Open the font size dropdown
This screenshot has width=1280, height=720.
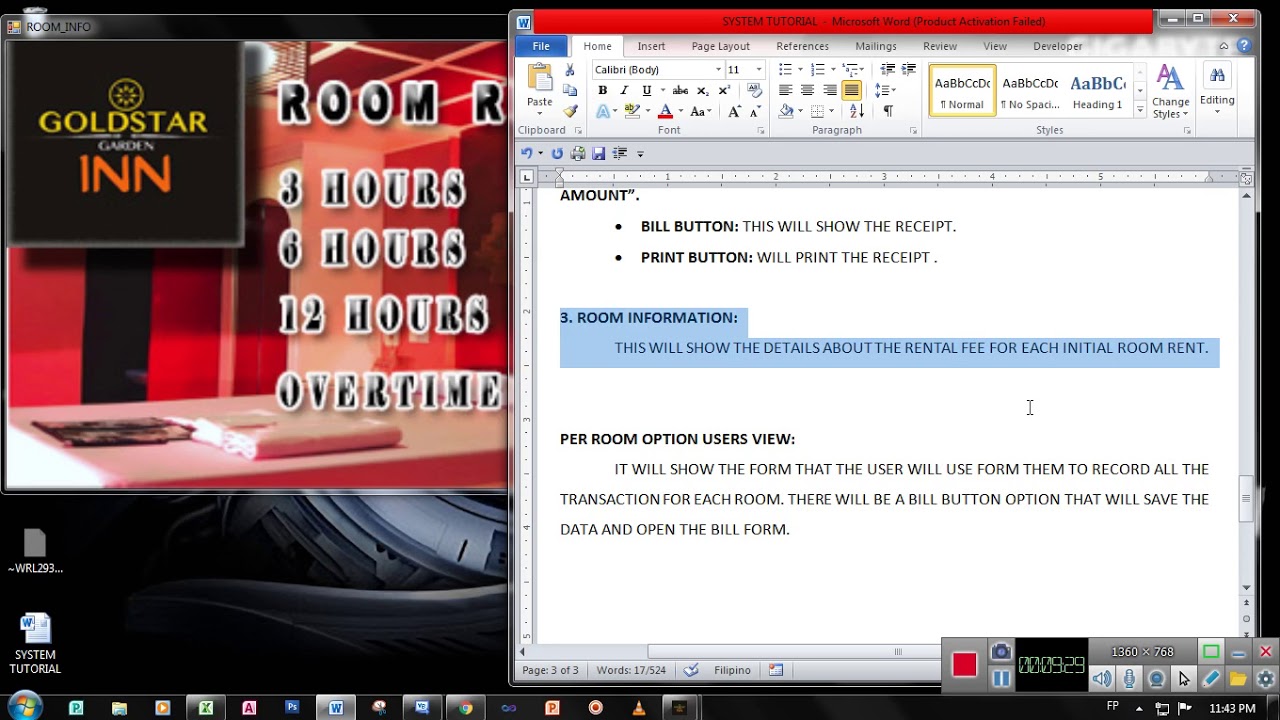(759, 69)
